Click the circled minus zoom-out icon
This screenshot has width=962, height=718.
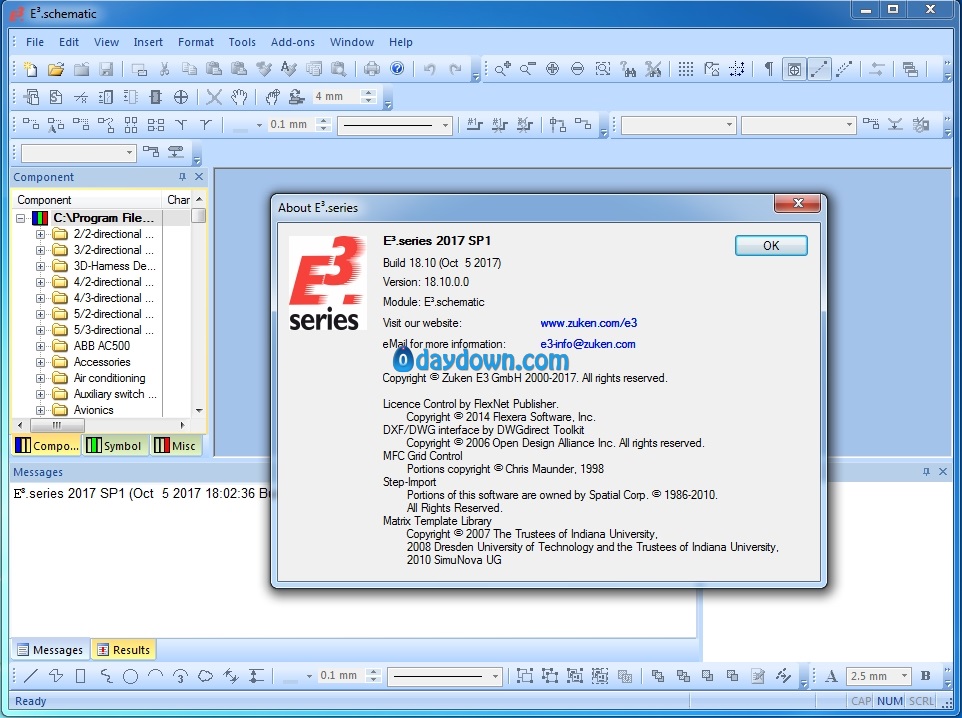pyautogui.click(x=577, y=69)
